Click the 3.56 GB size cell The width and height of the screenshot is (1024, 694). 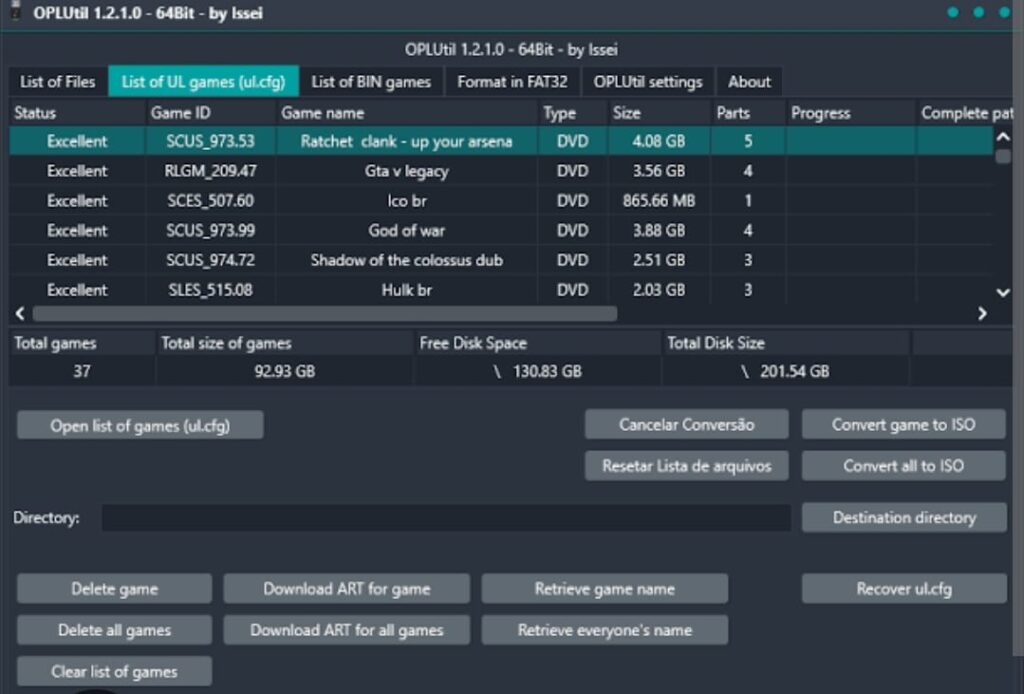[659, 171]
